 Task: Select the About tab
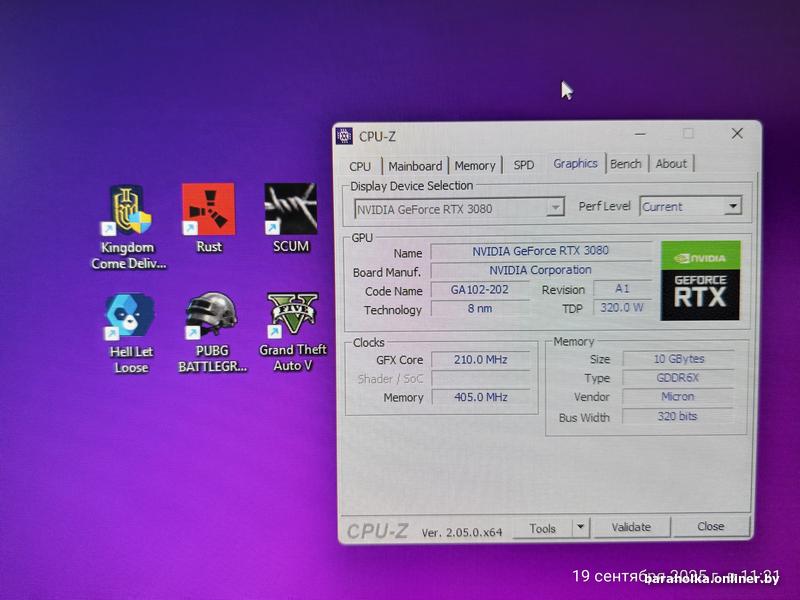coord(671,165)
